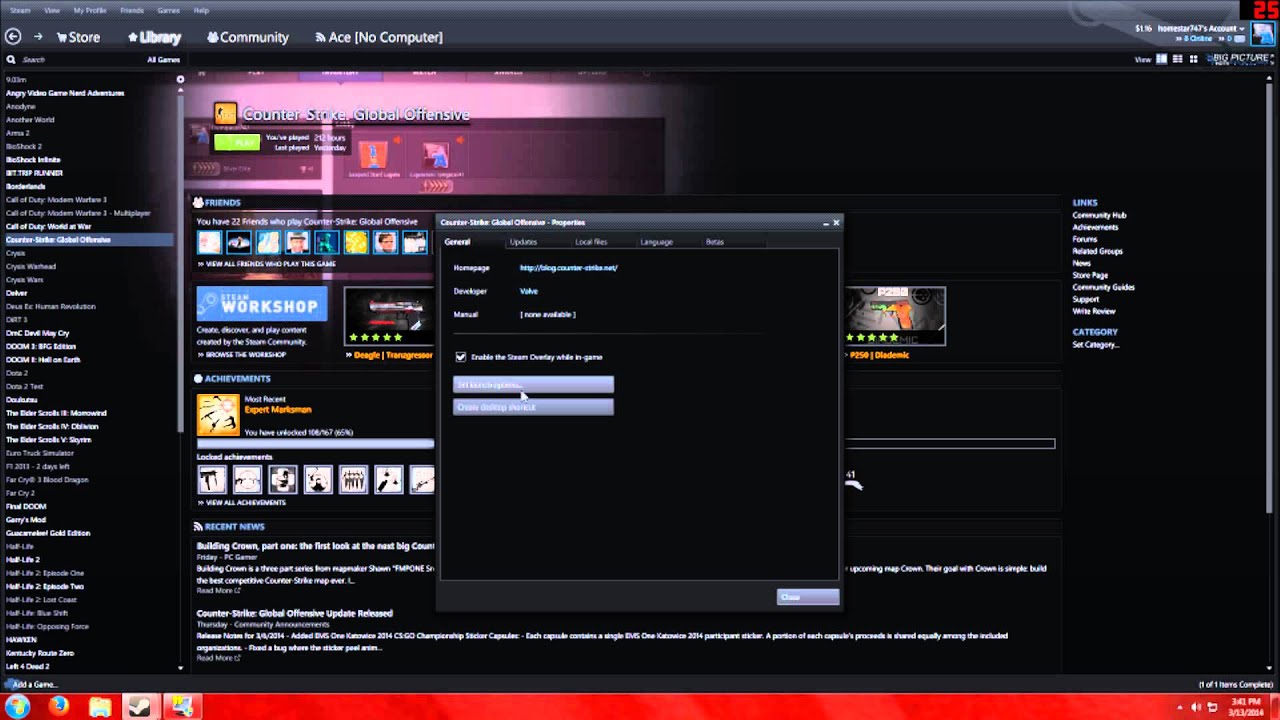
Task: Go to the Community section
Action: tap(248, 37)
